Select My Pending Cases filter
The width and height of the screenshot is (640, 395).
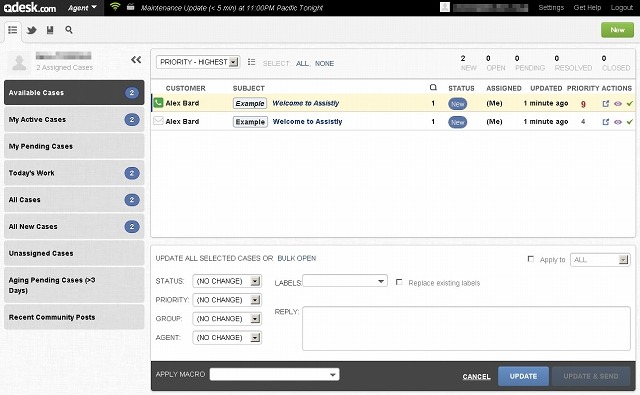pos(74,146)
